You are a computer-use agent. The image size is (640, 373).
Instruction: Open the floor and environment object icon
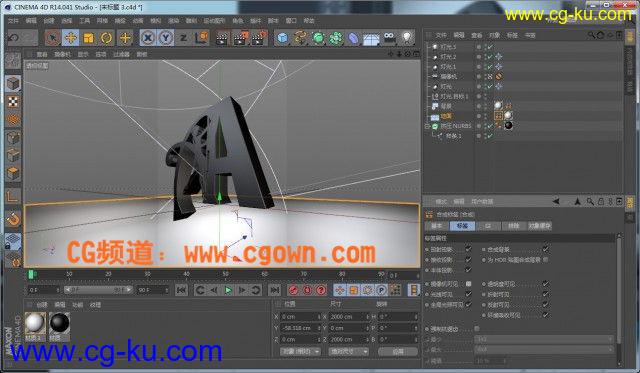tap(371, 39)
